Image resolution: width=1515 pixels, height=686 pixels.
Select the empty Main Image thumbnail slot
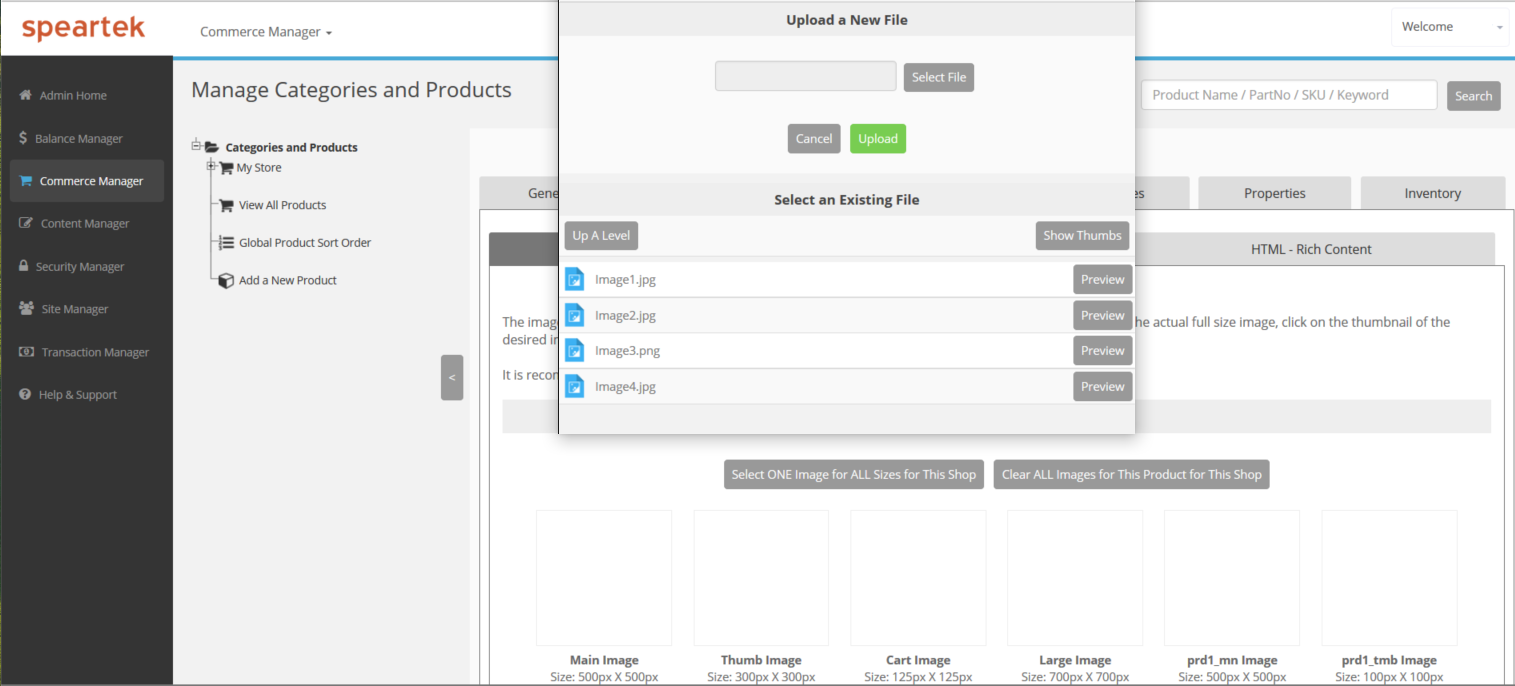(604, 578)
